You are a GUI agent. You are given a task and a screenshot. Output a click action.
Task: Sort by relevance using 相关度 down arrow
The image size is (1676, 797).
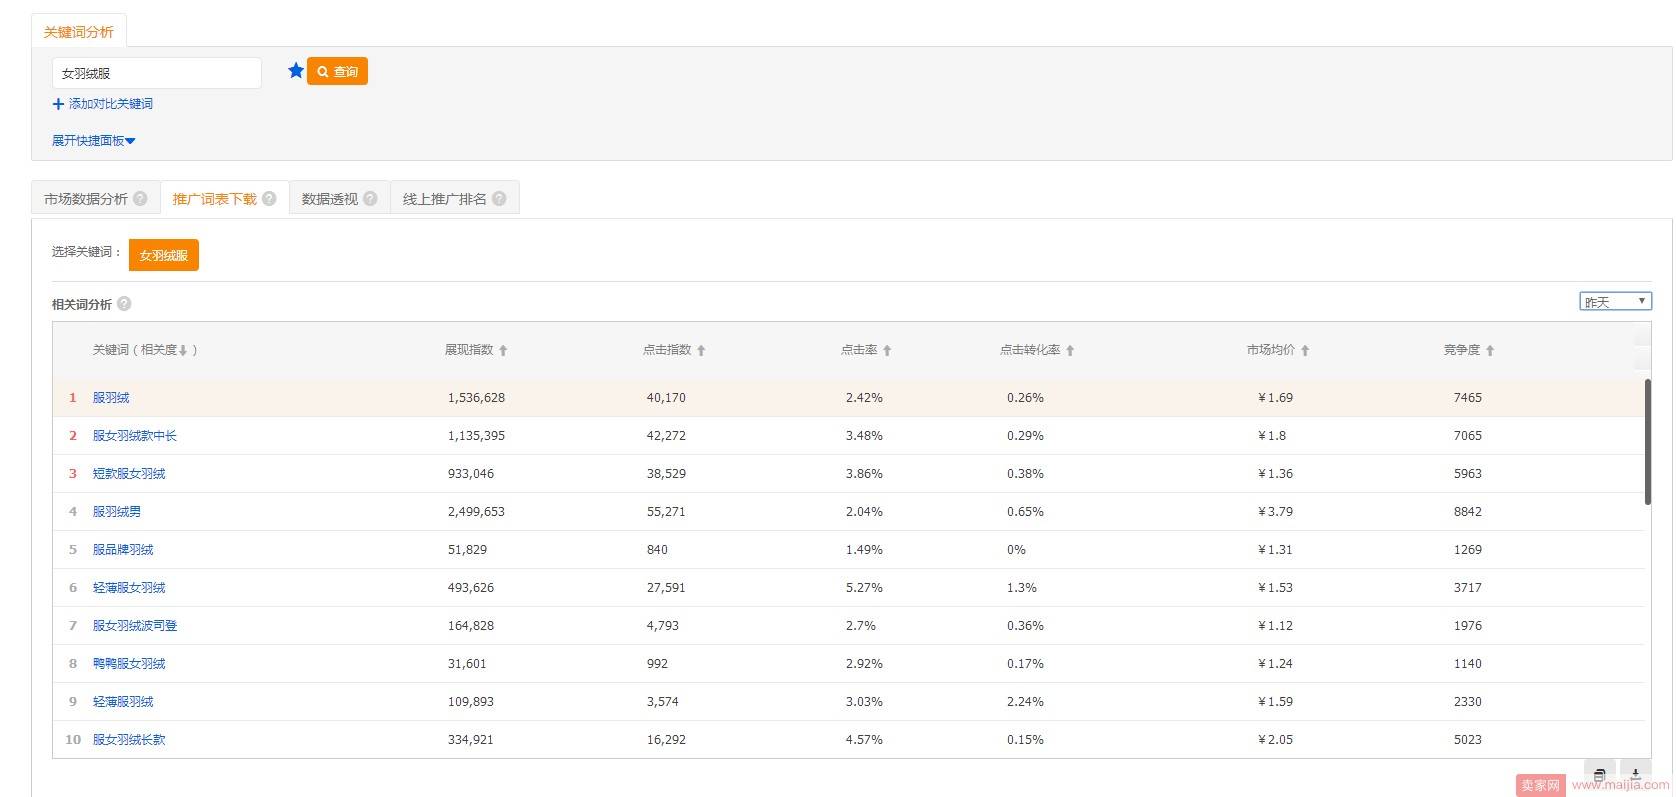click(x=183, y=351)
